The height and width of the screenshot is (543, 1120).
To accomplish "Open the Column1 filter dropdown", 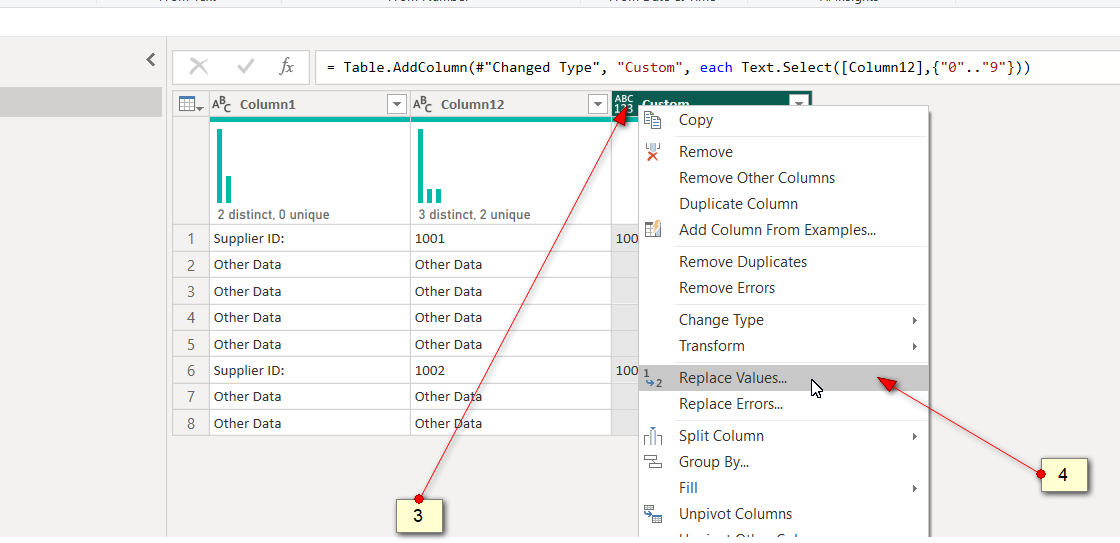I will 396,105.
